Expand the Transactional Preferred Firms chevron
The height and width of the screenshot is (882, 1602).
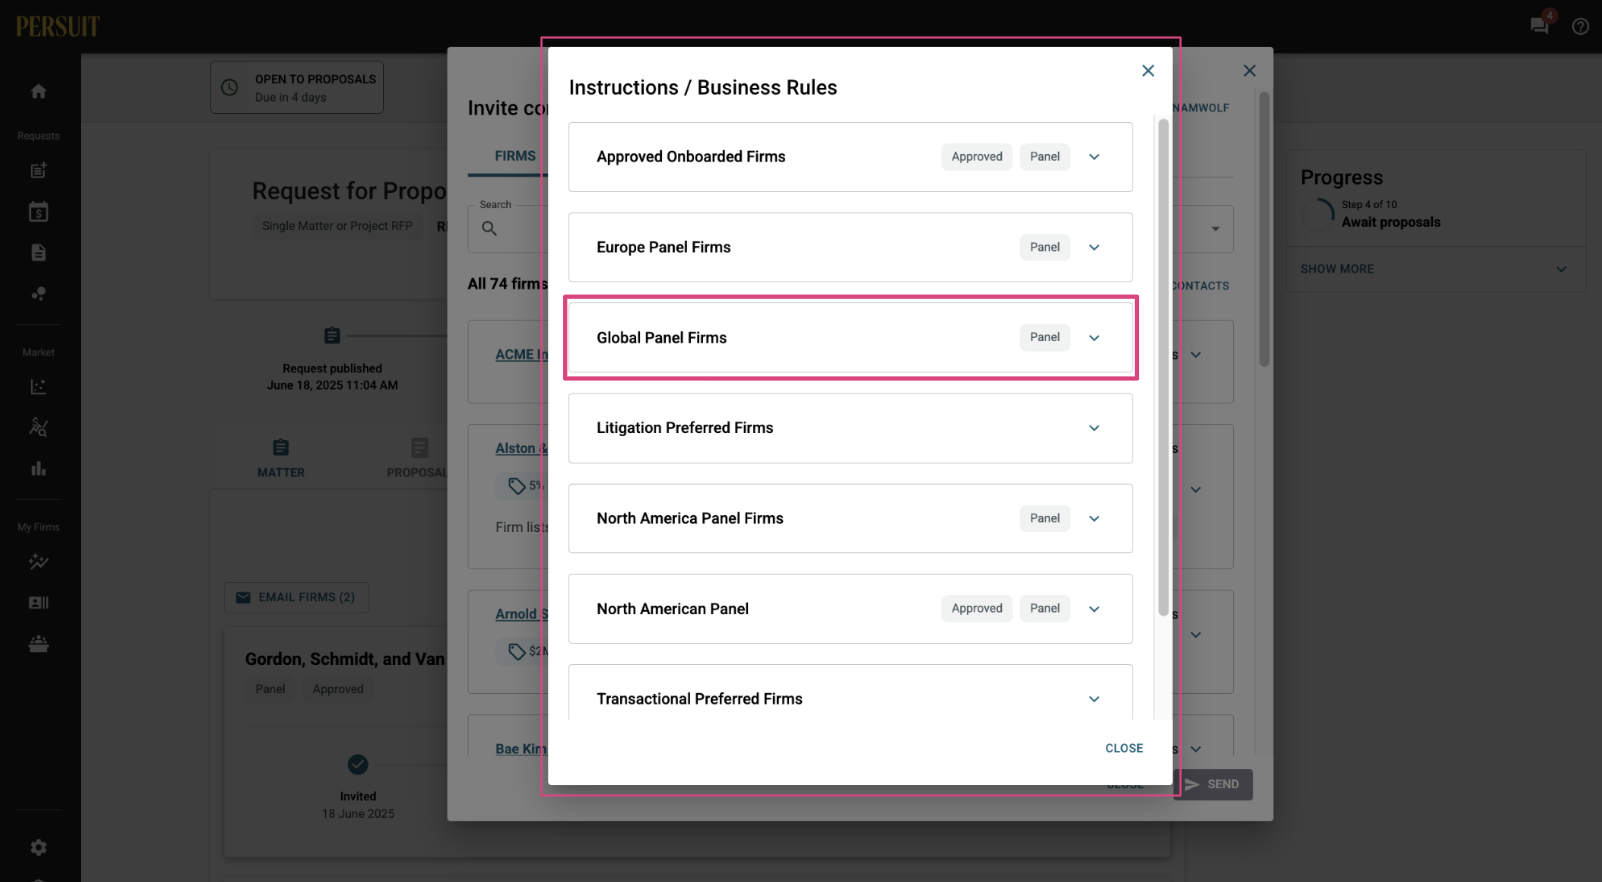pos(1094,699)
